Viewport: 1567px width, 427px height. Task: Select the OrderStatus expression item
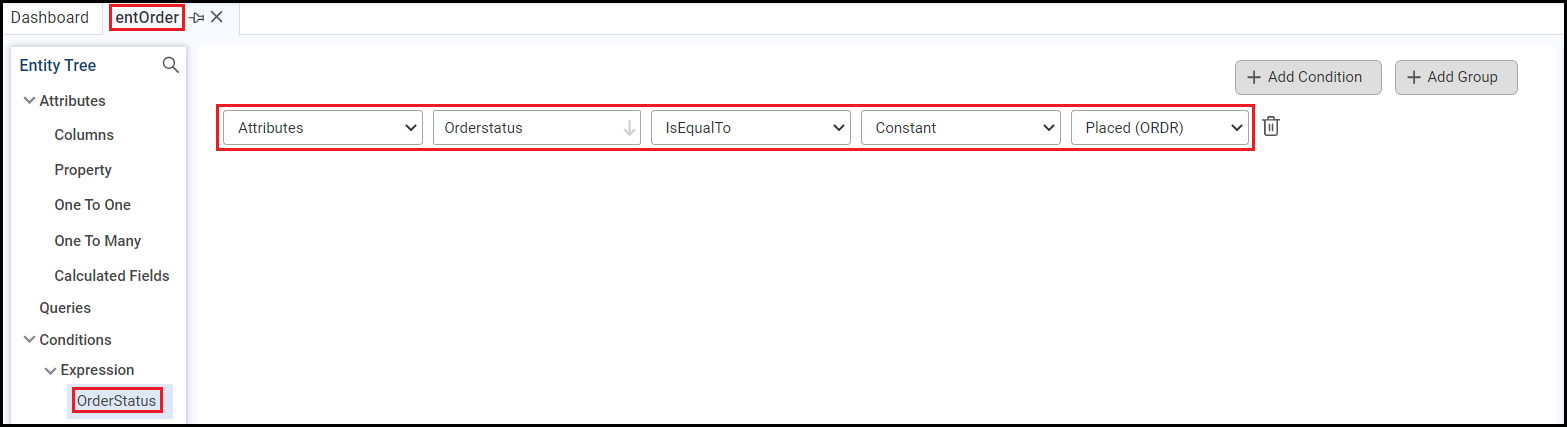[x=117, y=401]
